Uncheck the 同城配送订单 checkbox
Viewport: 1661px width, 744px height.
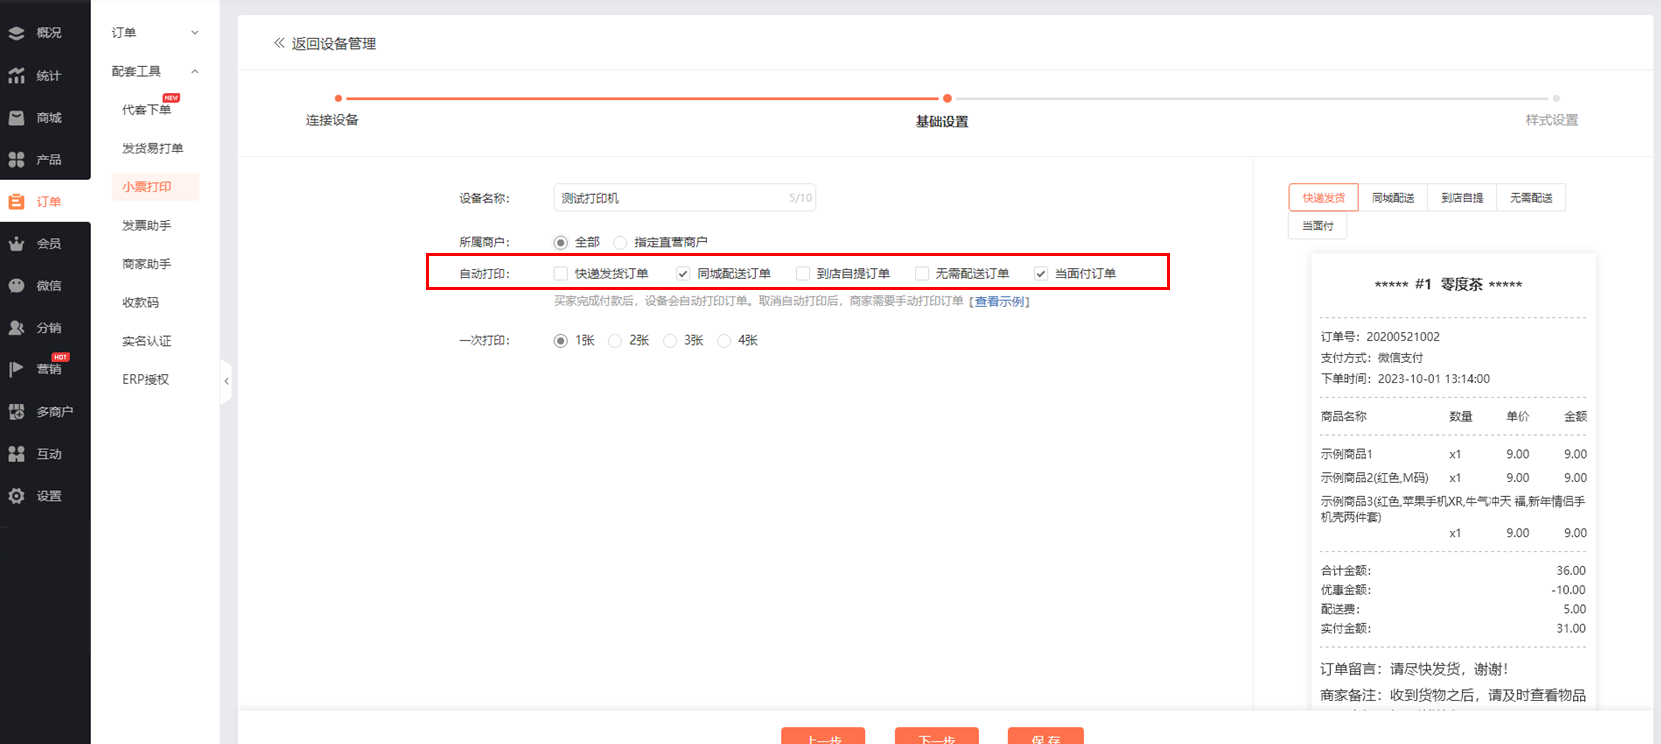tap(683, 274)
